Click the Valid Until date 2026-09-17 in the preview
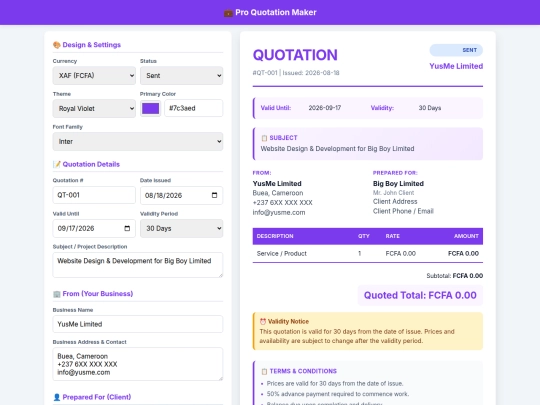This screenshot has width=540, height=405. [325, 108]
